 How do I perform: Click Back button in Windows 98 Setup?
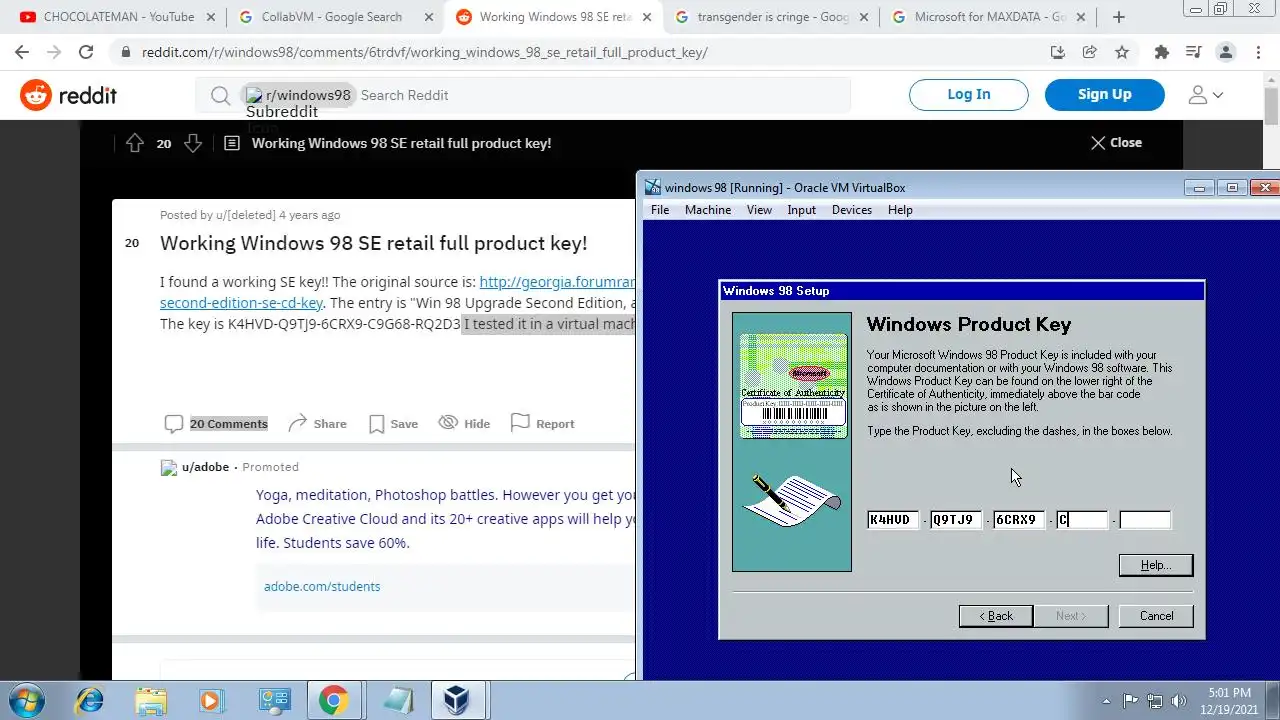click(996, 616)
